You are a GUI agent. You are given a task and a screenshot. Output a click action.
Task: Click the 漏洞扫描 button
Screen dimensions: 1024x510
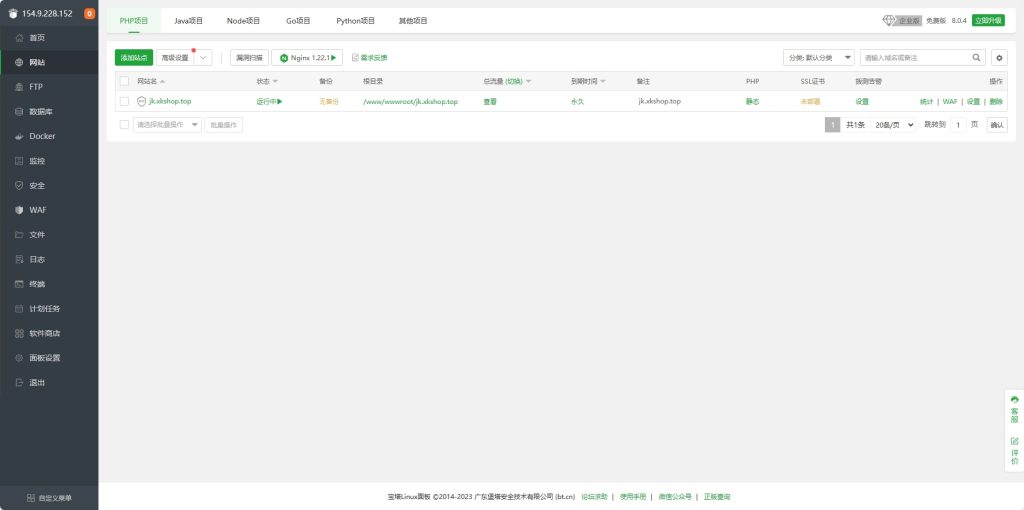click(x=249, y=57)
